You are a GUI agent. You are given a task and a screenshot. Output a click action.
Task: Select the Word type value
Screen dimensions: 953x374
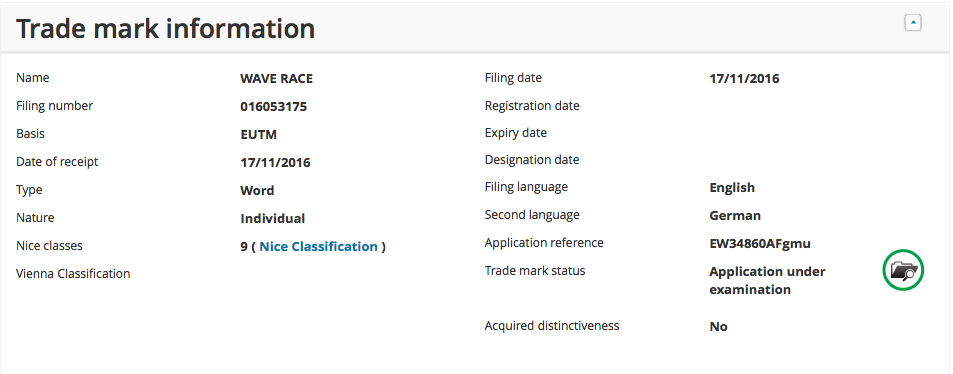tap(257, 191)
